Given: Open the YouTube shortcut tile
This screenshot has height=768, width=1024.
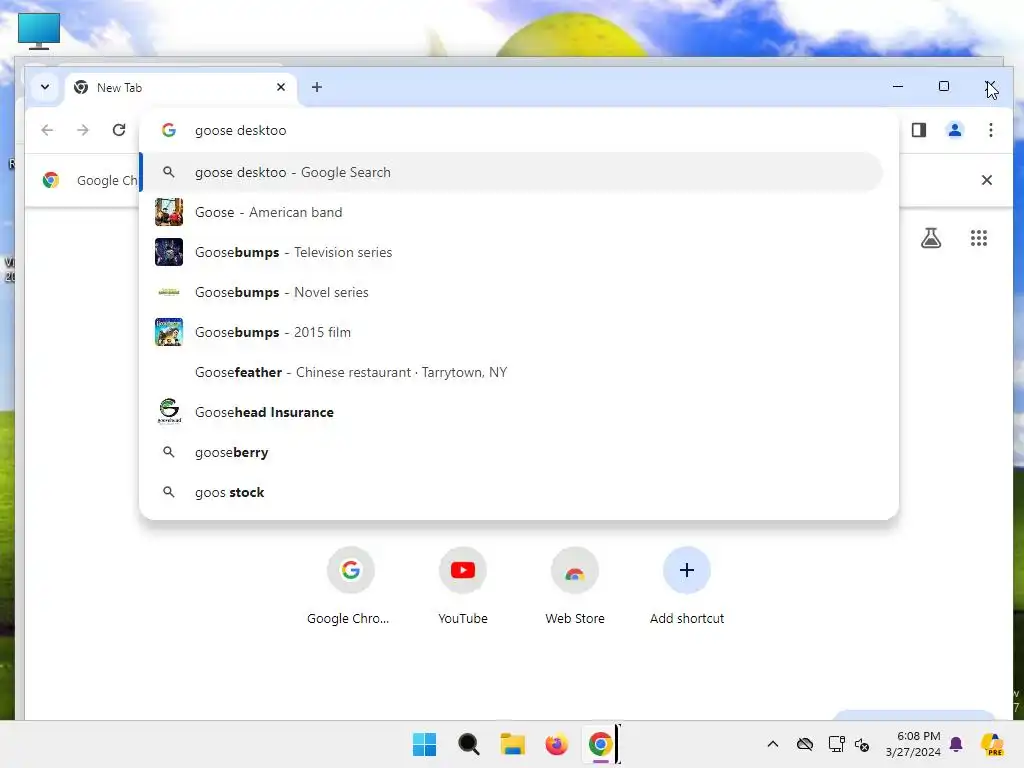Looking at the screenshot, I should coord(462,586).
